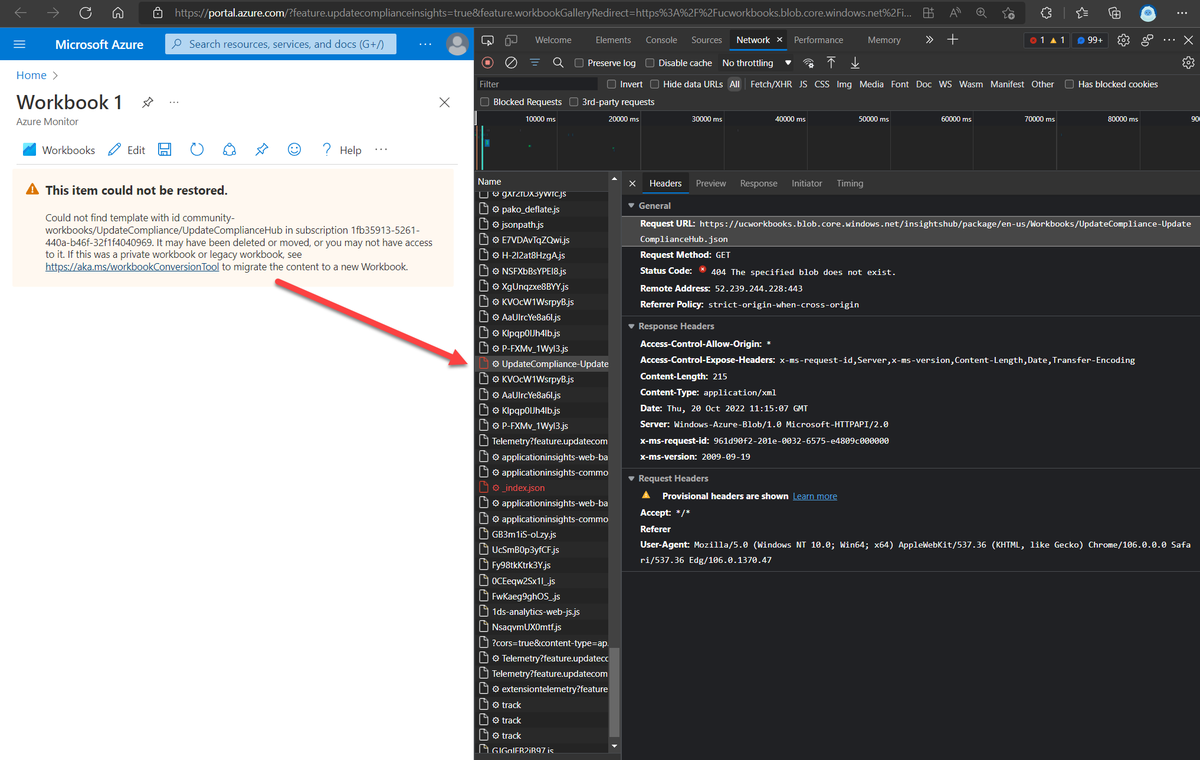Go to browser home page icon
The image size is (1200, 760).
pos(118,13)
